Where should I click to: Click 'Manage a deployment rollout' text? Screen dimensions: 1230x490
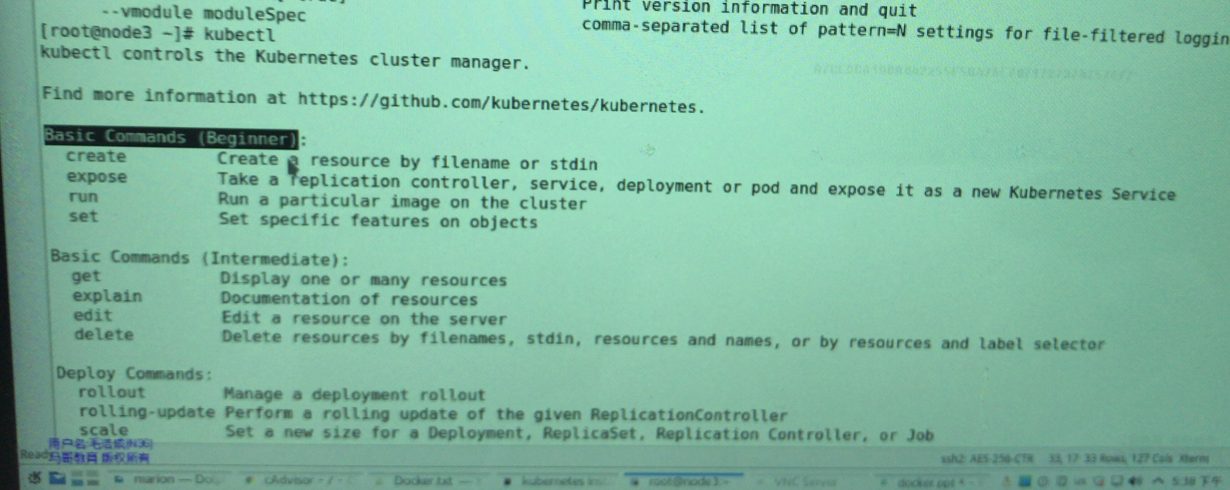coord(354,395)
